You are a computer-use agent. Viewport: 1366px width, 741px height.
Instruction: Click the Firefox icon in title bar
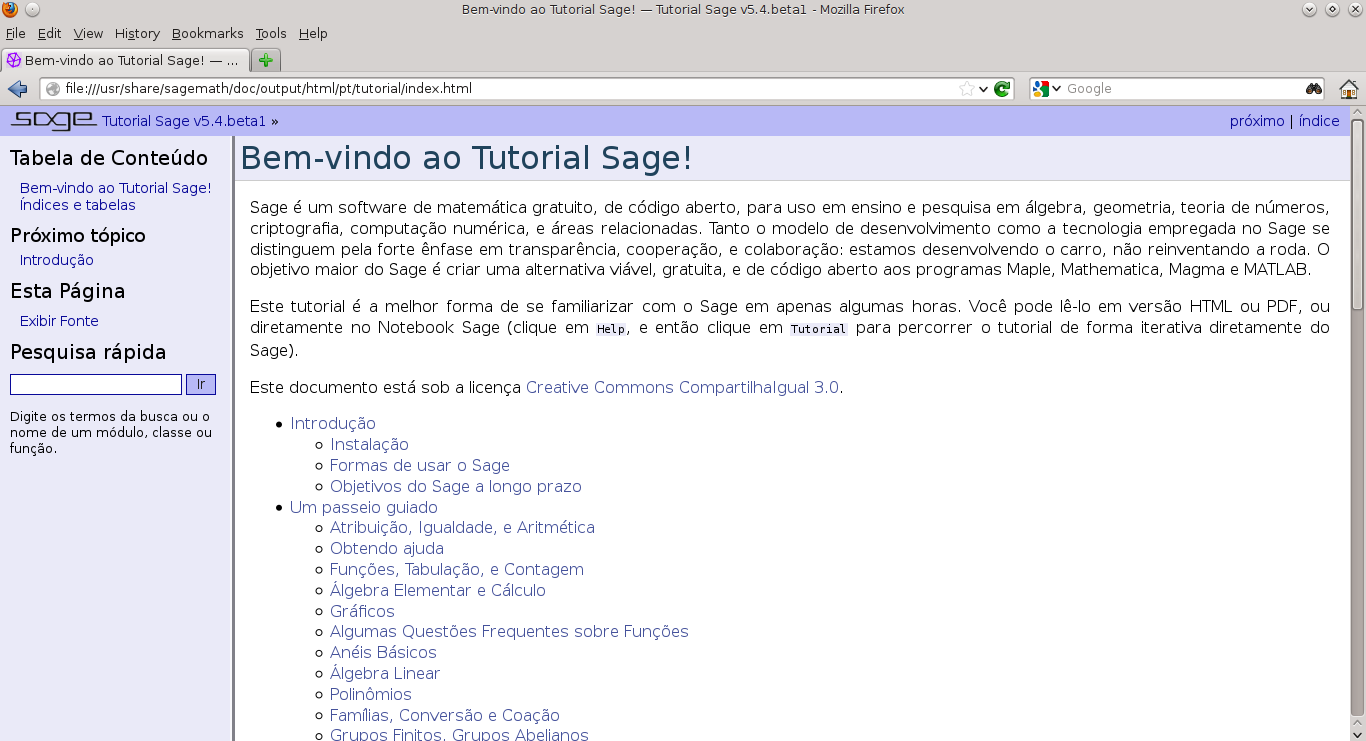(x=10, y=9)
